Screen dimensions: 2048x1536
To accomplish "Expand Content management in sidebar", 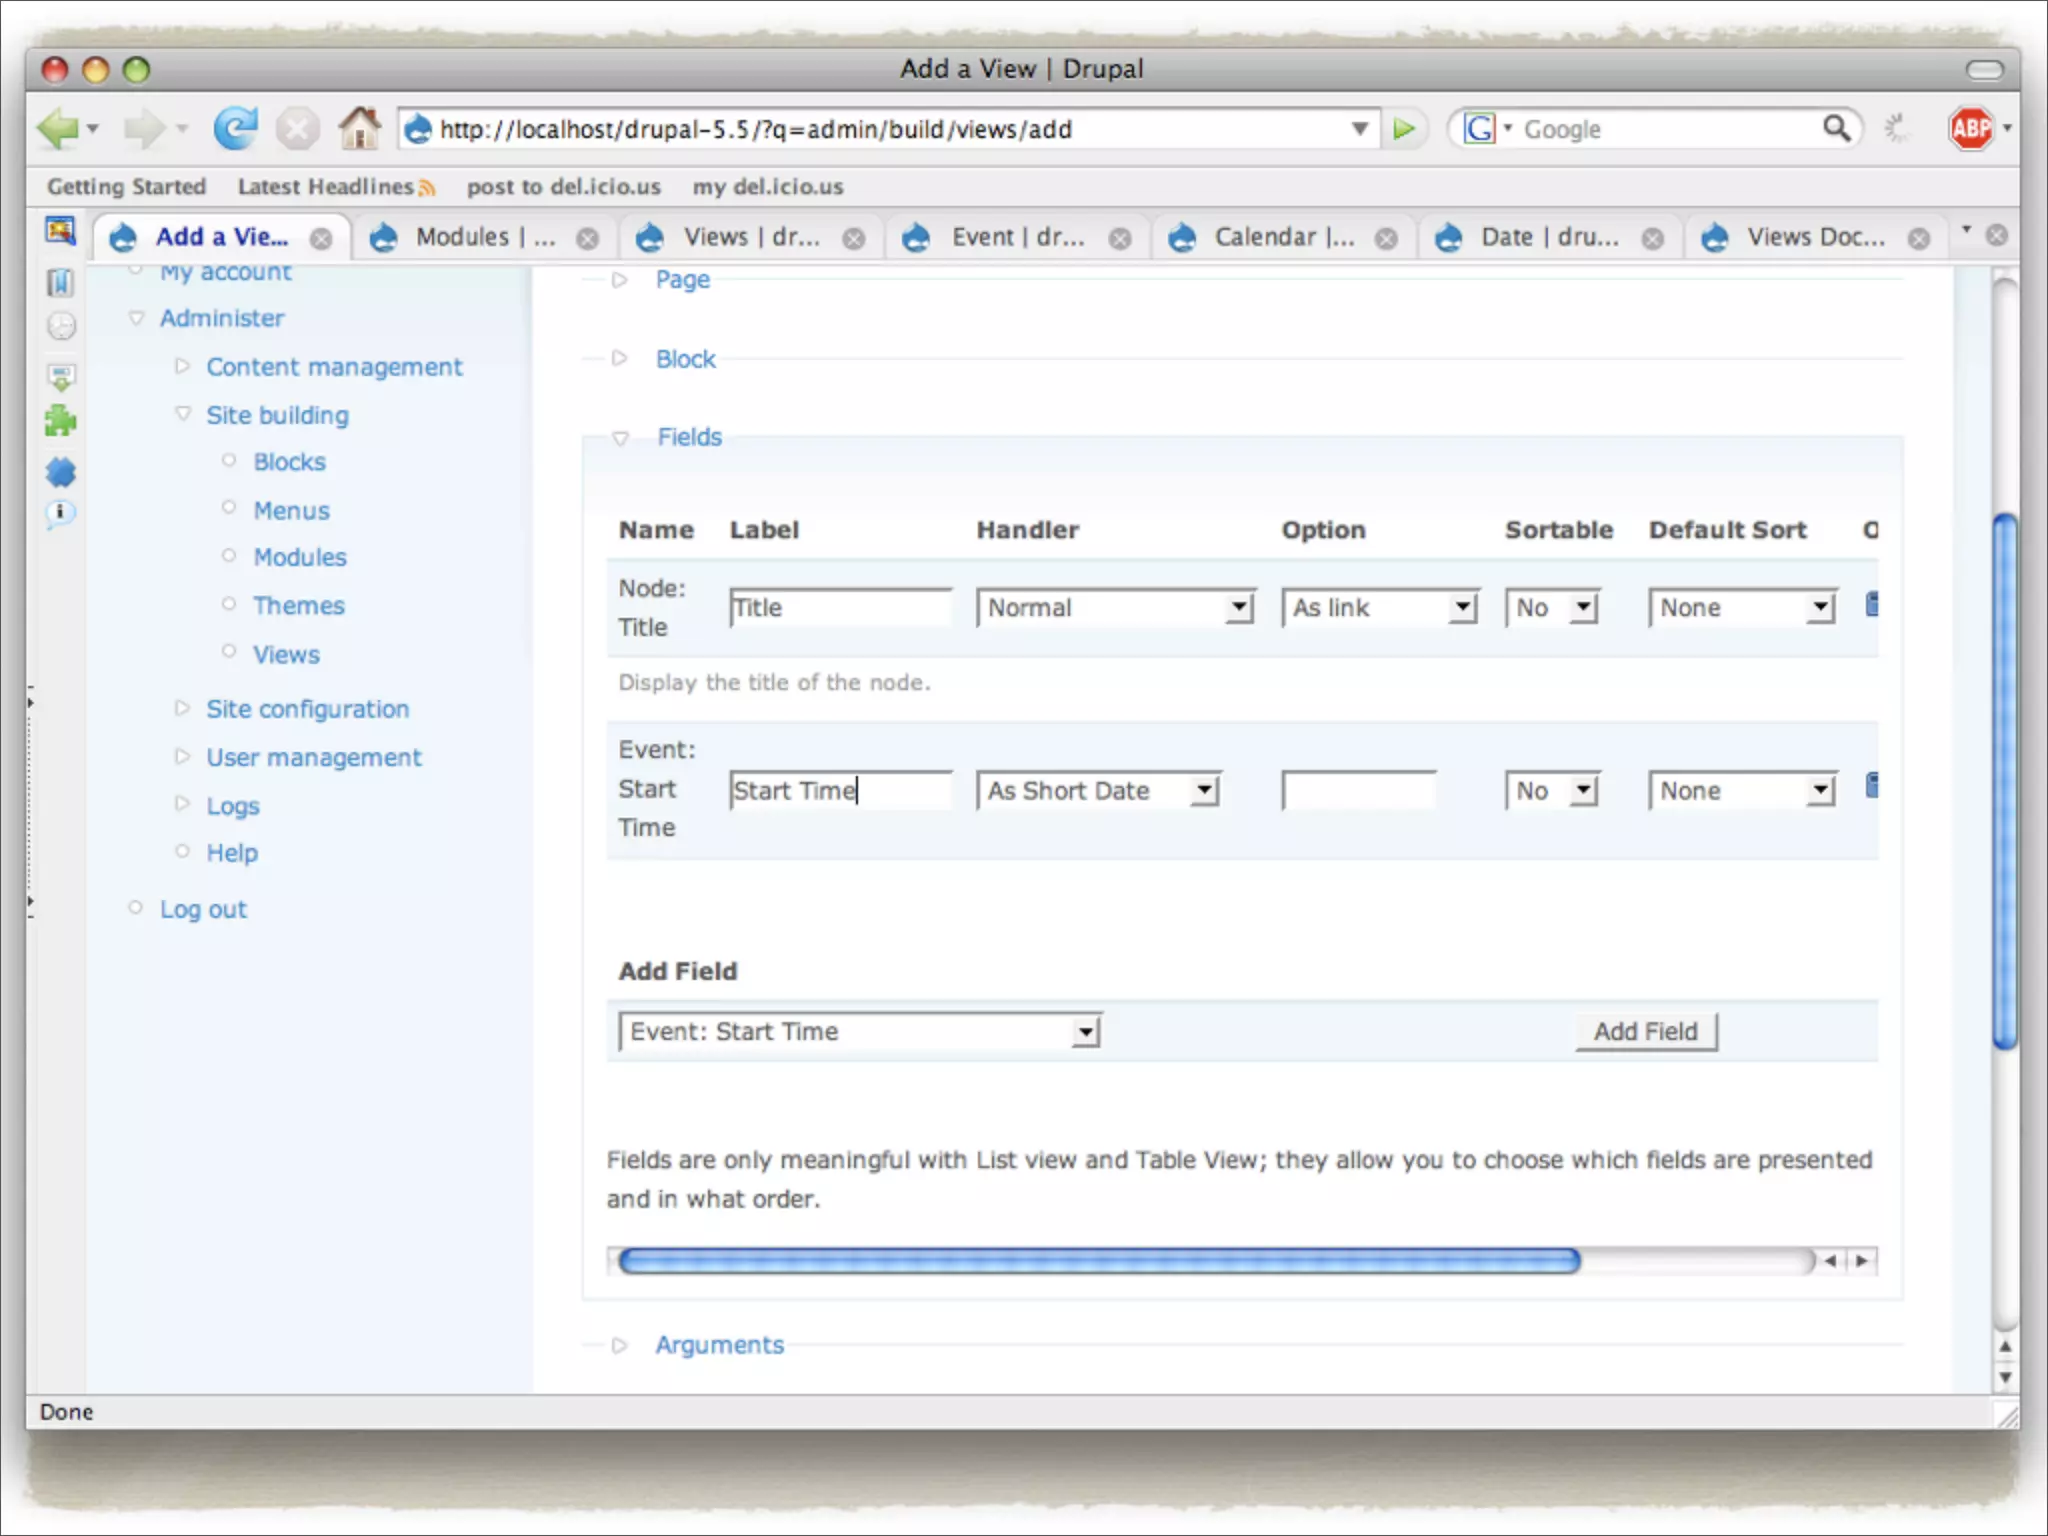I will tap(334, 367).
